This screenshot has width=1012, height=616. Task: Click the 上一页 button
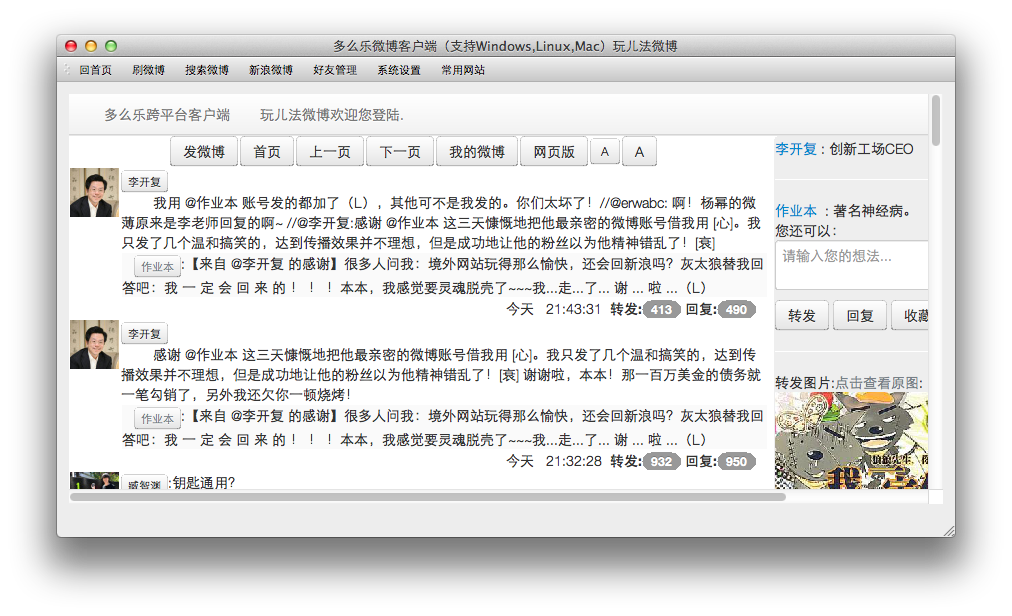(x=330, y=152)
